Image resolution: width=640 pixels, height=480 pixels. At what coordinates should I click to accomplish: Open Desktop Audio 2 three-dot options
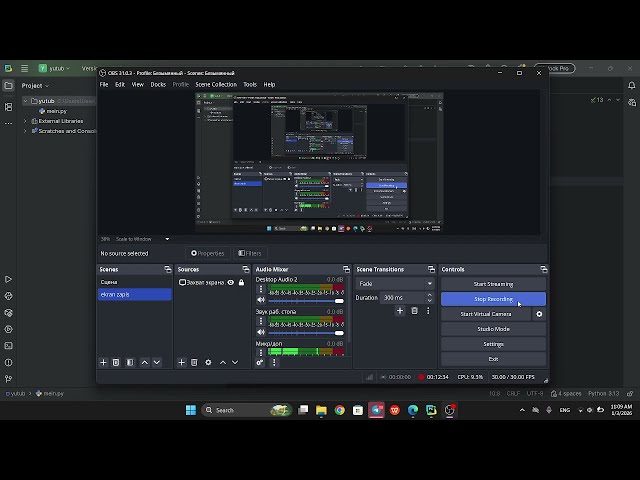point(261,289)
